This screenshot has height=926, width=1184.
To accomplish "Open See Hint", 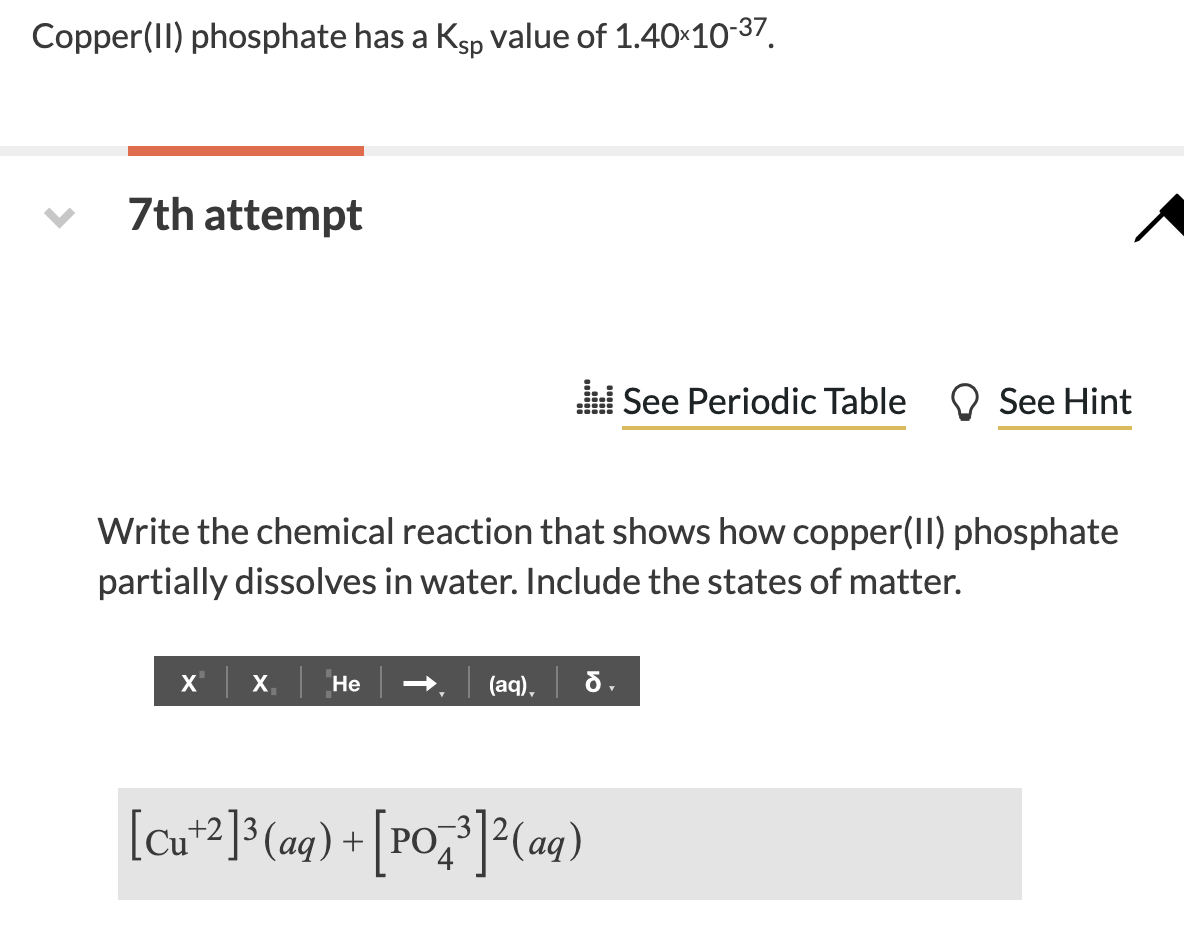I will [x=1065, y=402].
